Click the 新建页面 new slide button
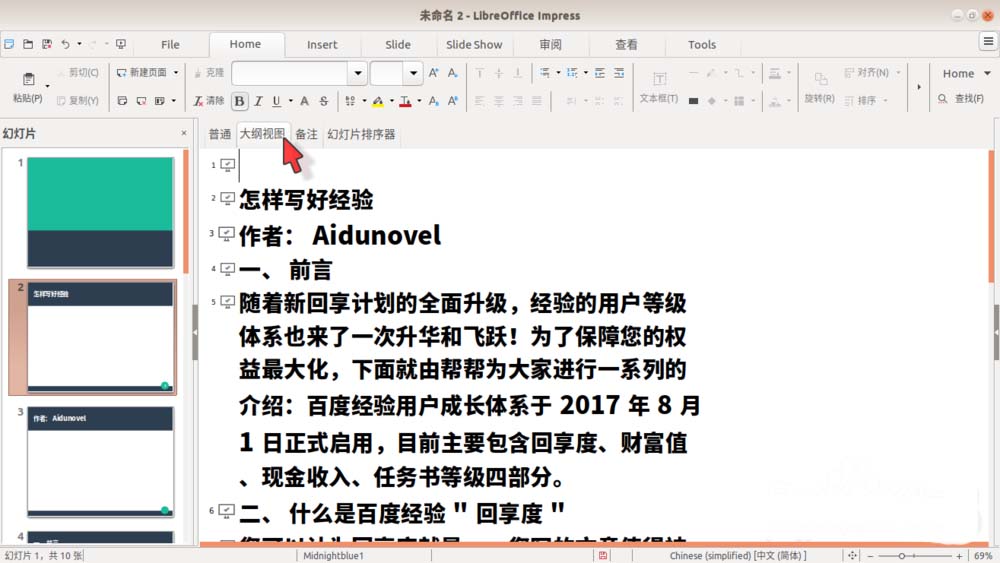This screenshot has height=563, width=1000. [x=142, y=73]
